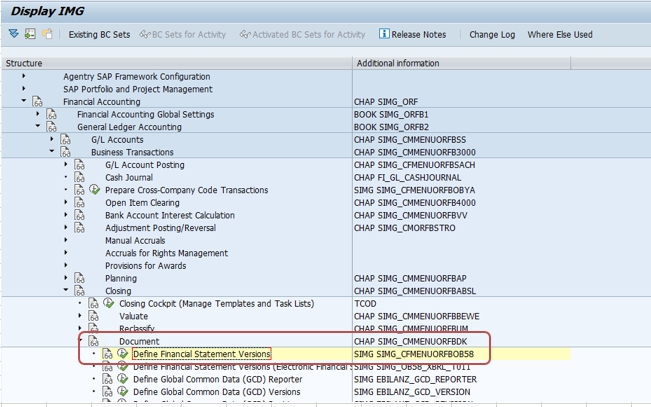Execute Prepare Cross-Company Code Transactions activity icon
The height and width of the screenshot is (407, 651).
click(x=95, y=189)
